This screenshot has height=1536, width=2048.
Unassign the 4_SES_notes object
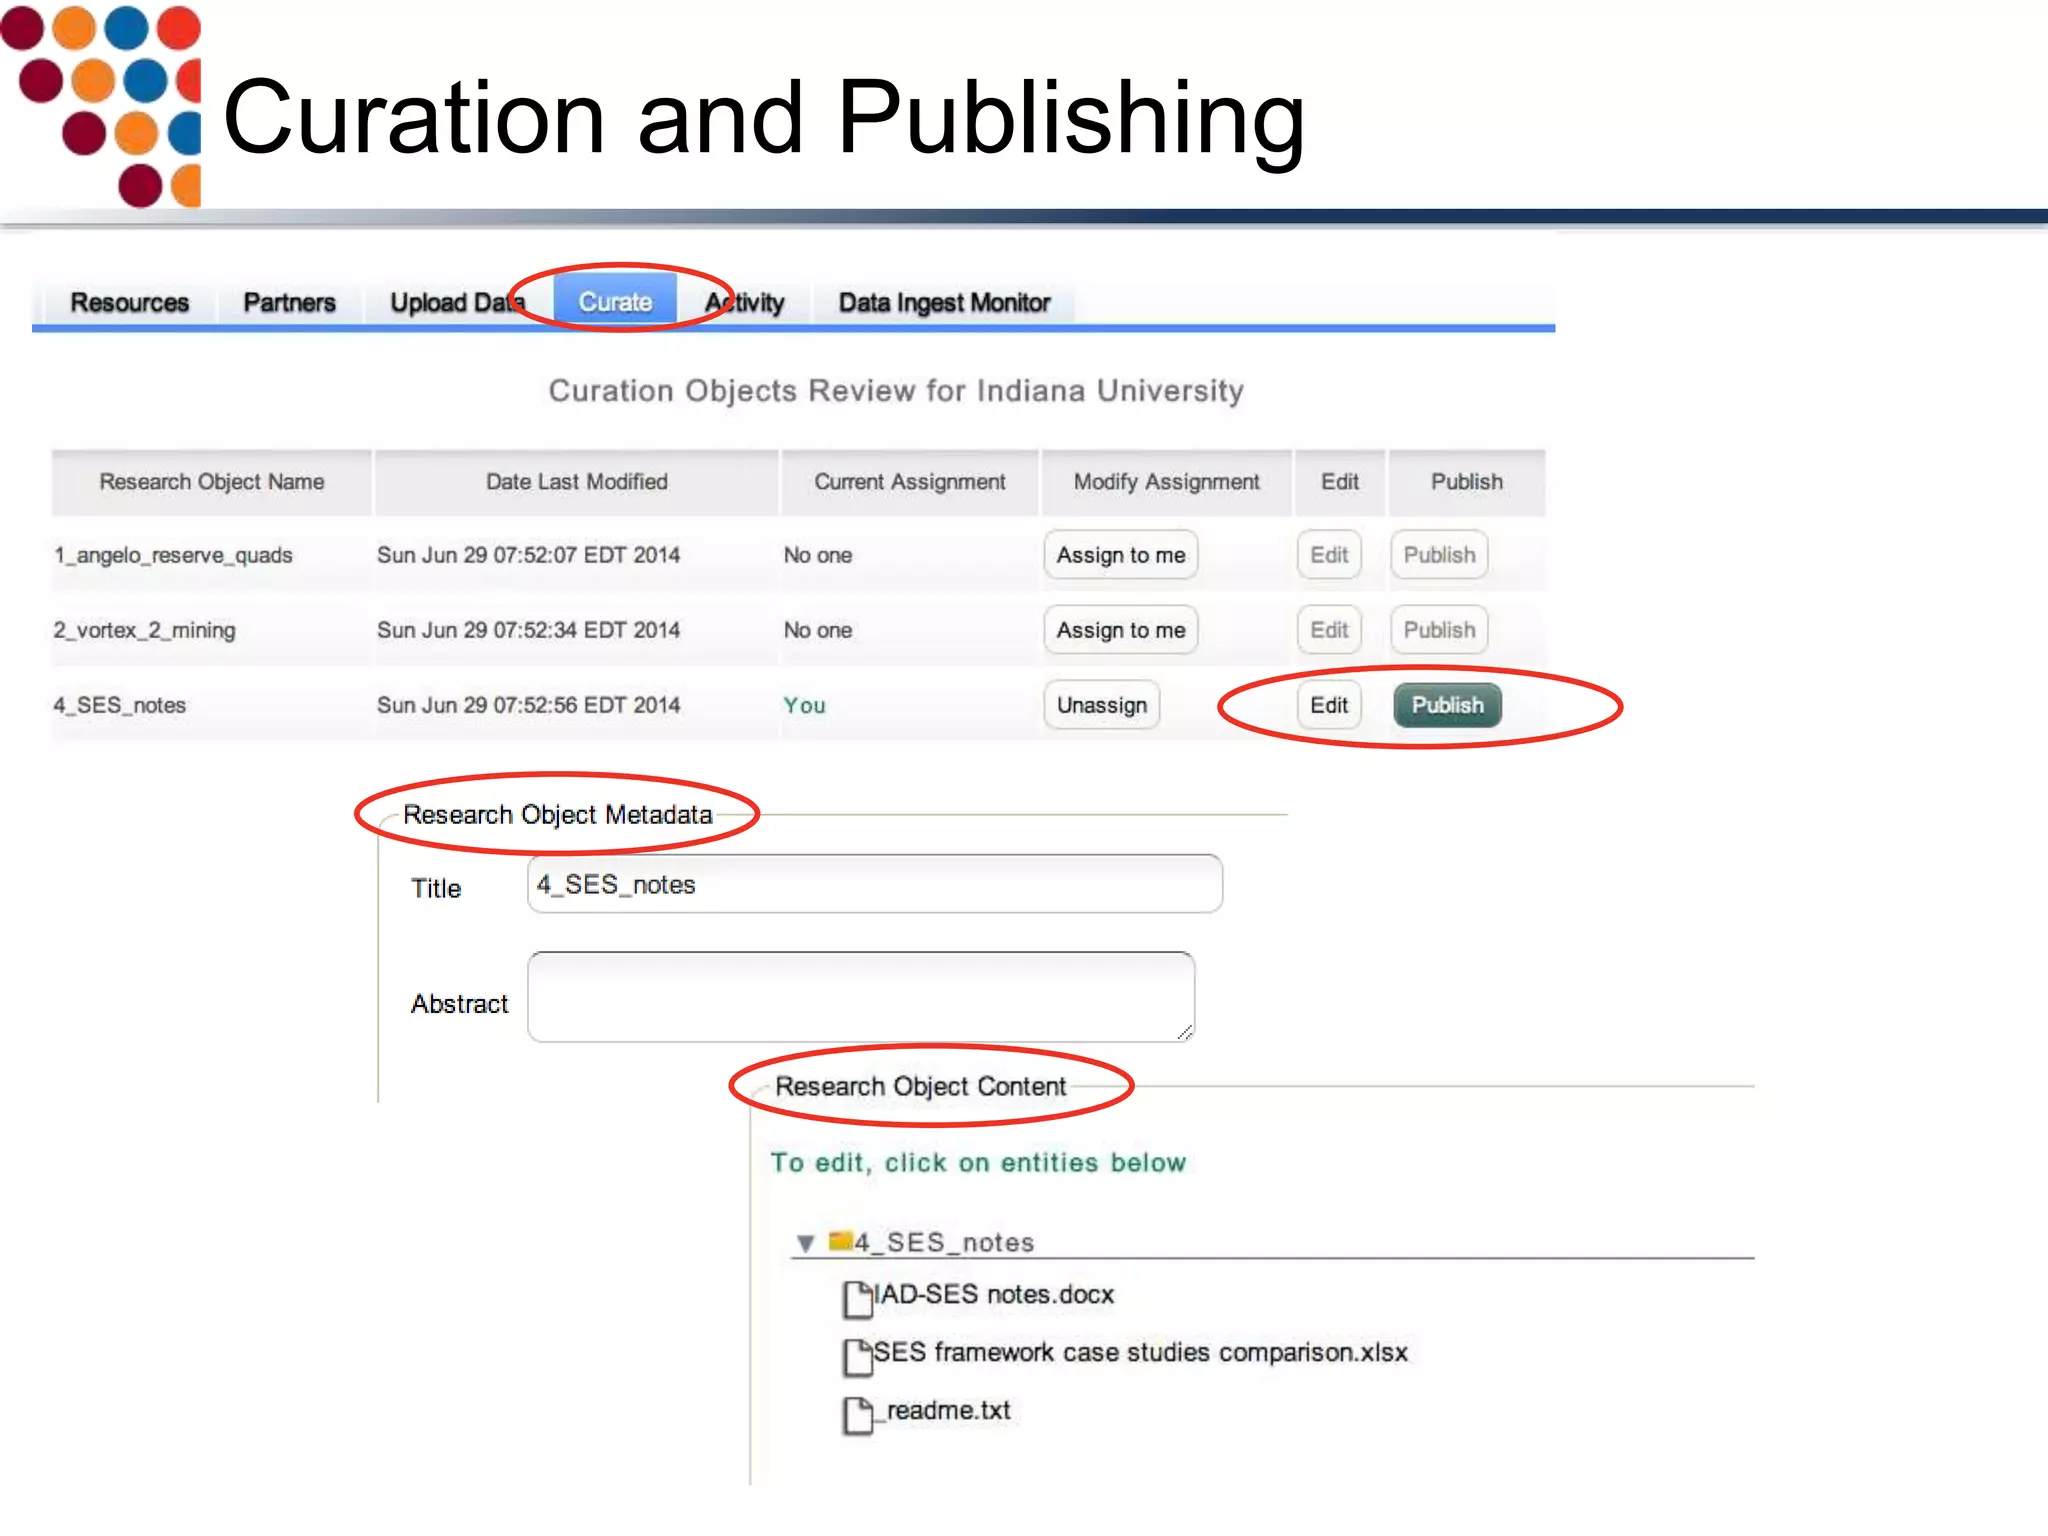(x=1102, y=705)
